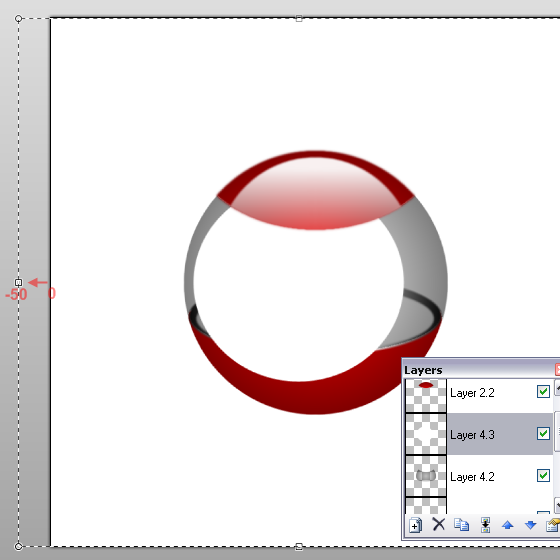Click the top-middle selection edge handle

[x=299, y=19]
